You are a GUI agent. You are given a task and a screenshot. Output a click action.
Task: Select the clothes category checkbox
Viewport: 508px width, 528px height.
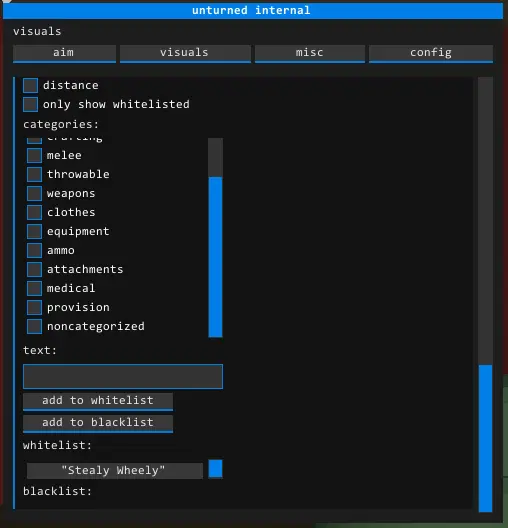click(34, 212)
